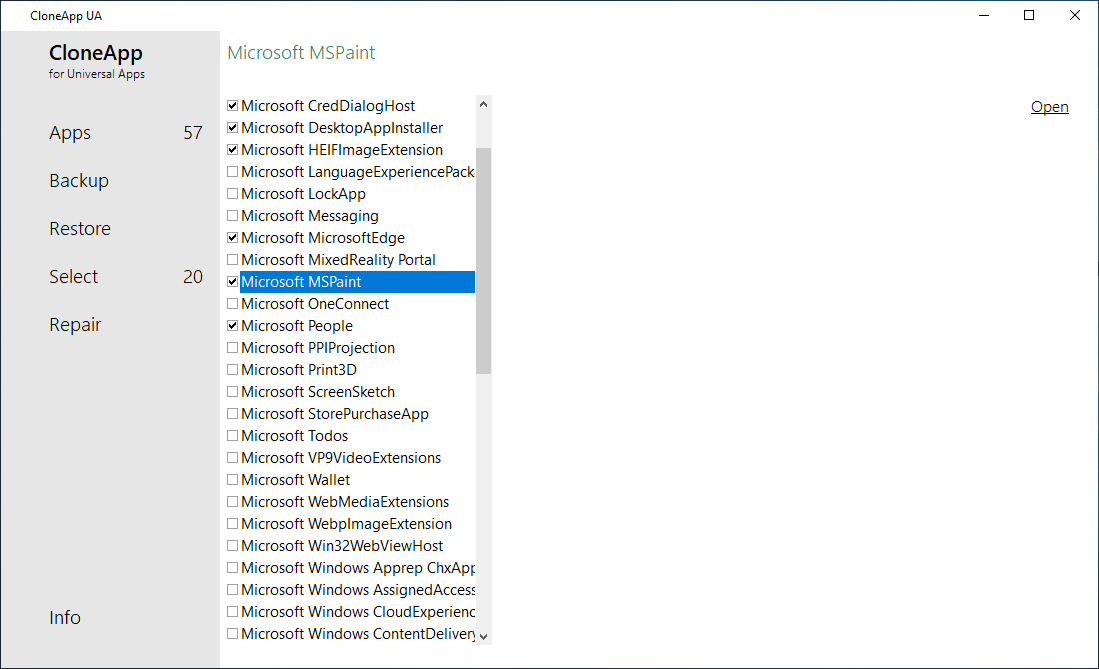Check the Microsoft LockApp checkbox
Image resolution: width=1099 pixels, height=669 pixels.
tap(233, 194)
